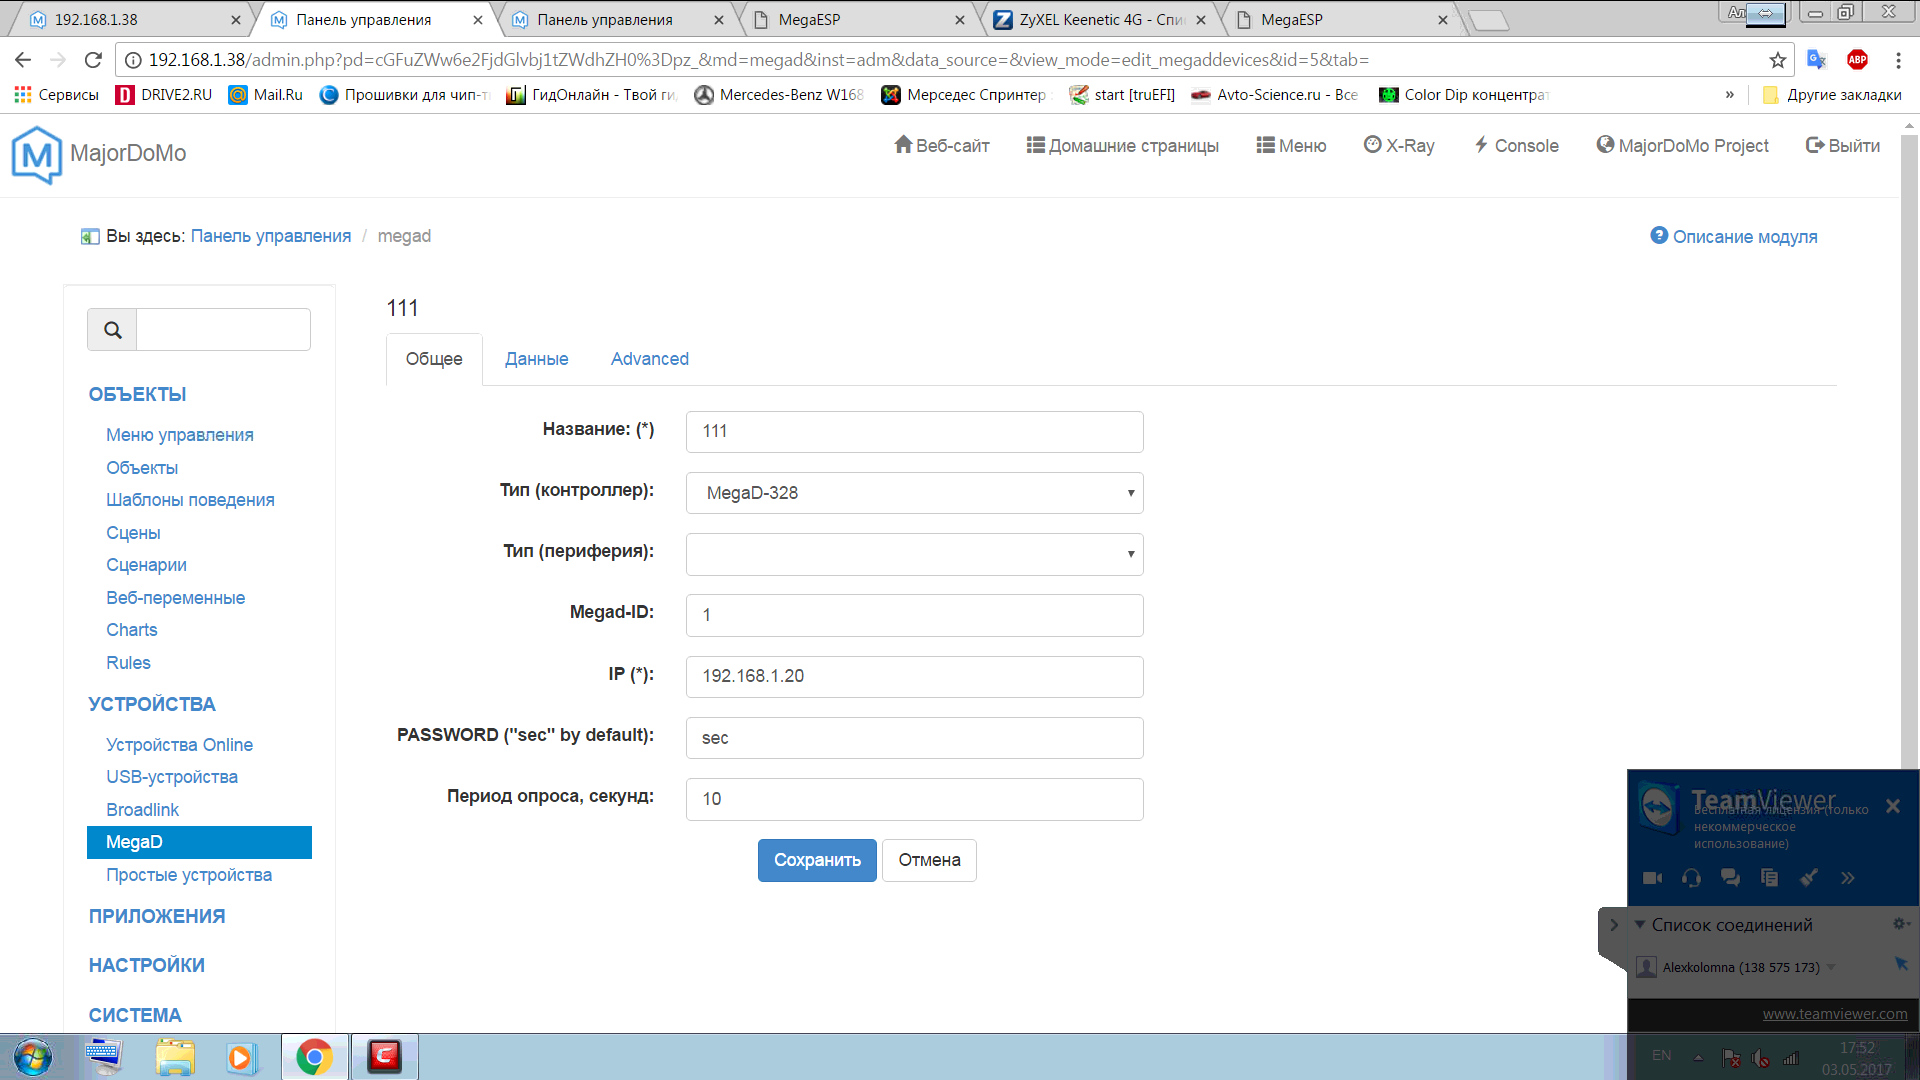Image resolution: width=1920 pixels, height=1080 pixels.
Task: Click the MajorDoMo logo icon
Action: (36, 152)
